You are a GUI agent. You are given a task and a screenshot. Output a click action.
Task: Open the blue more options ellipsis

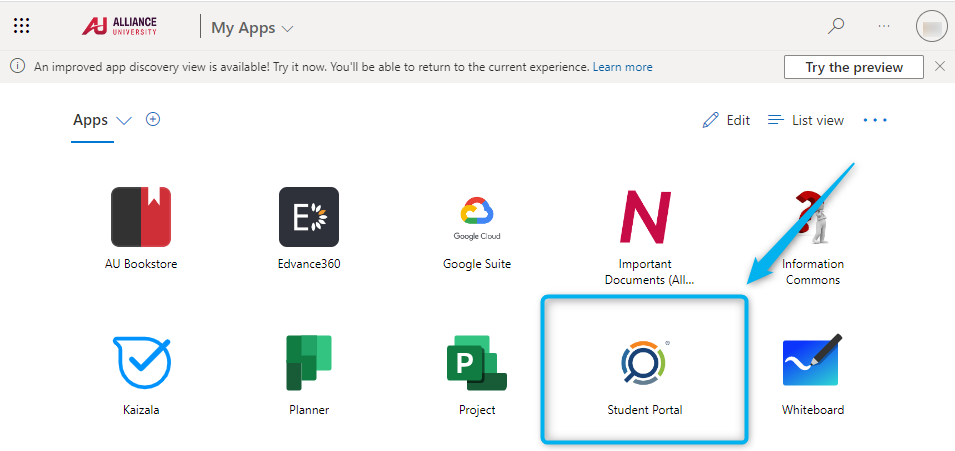(875, 120)
